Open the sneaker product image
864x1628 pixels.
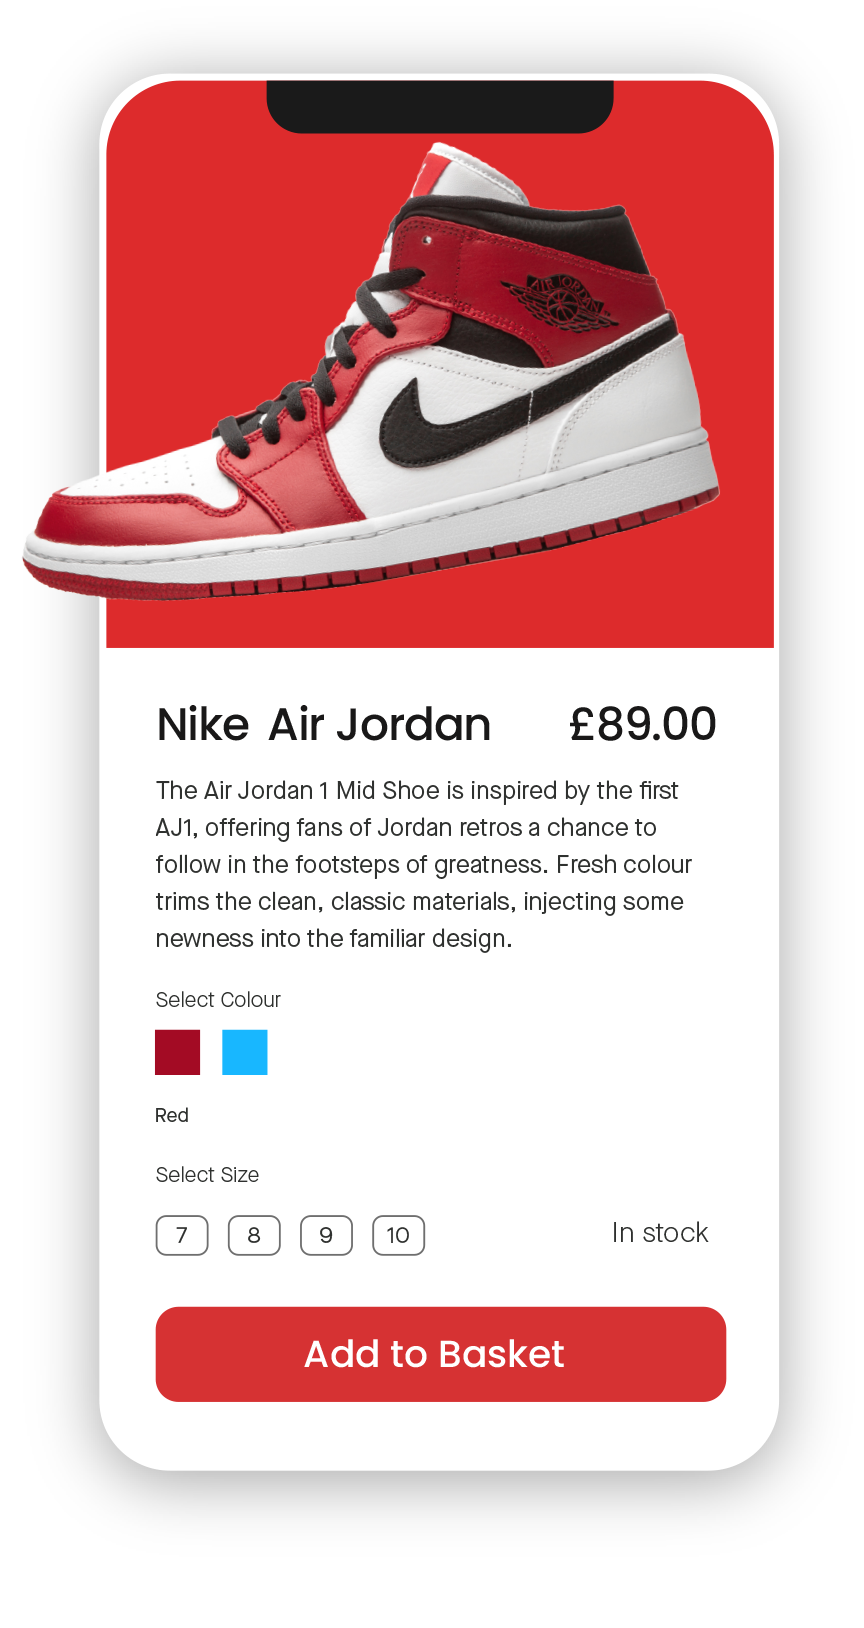pyautogui.click(x=372, y=372)
